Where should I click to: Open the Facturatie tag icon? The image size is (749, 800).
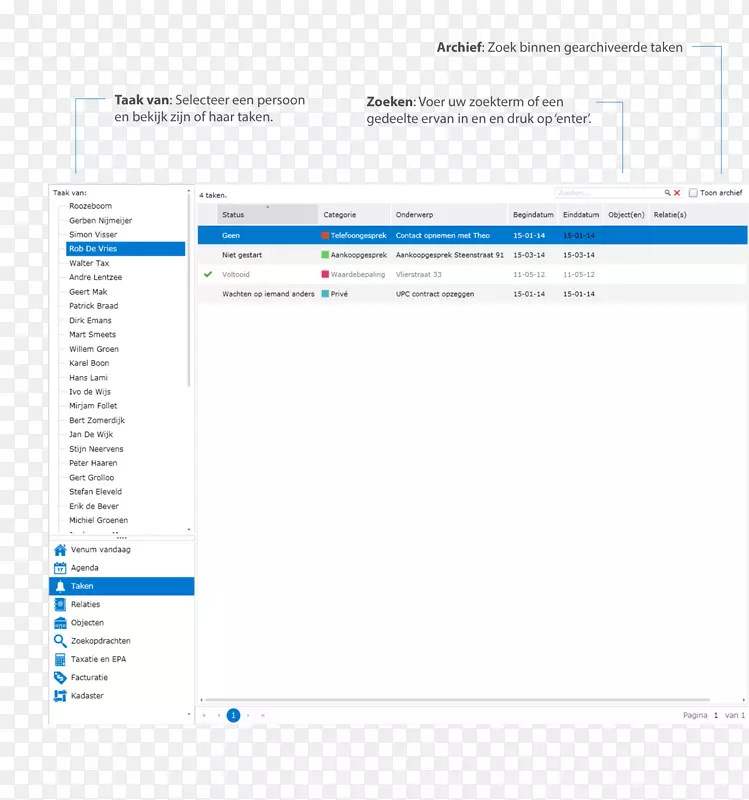[60, 678]
